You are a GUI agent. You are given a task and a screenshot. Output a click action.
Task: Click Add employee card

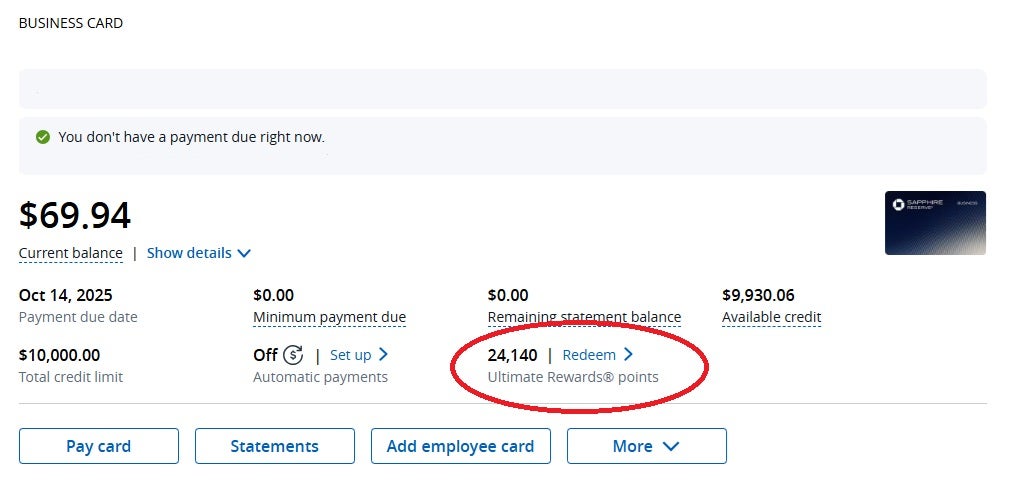pyautogui.click(x=460, y=446)
